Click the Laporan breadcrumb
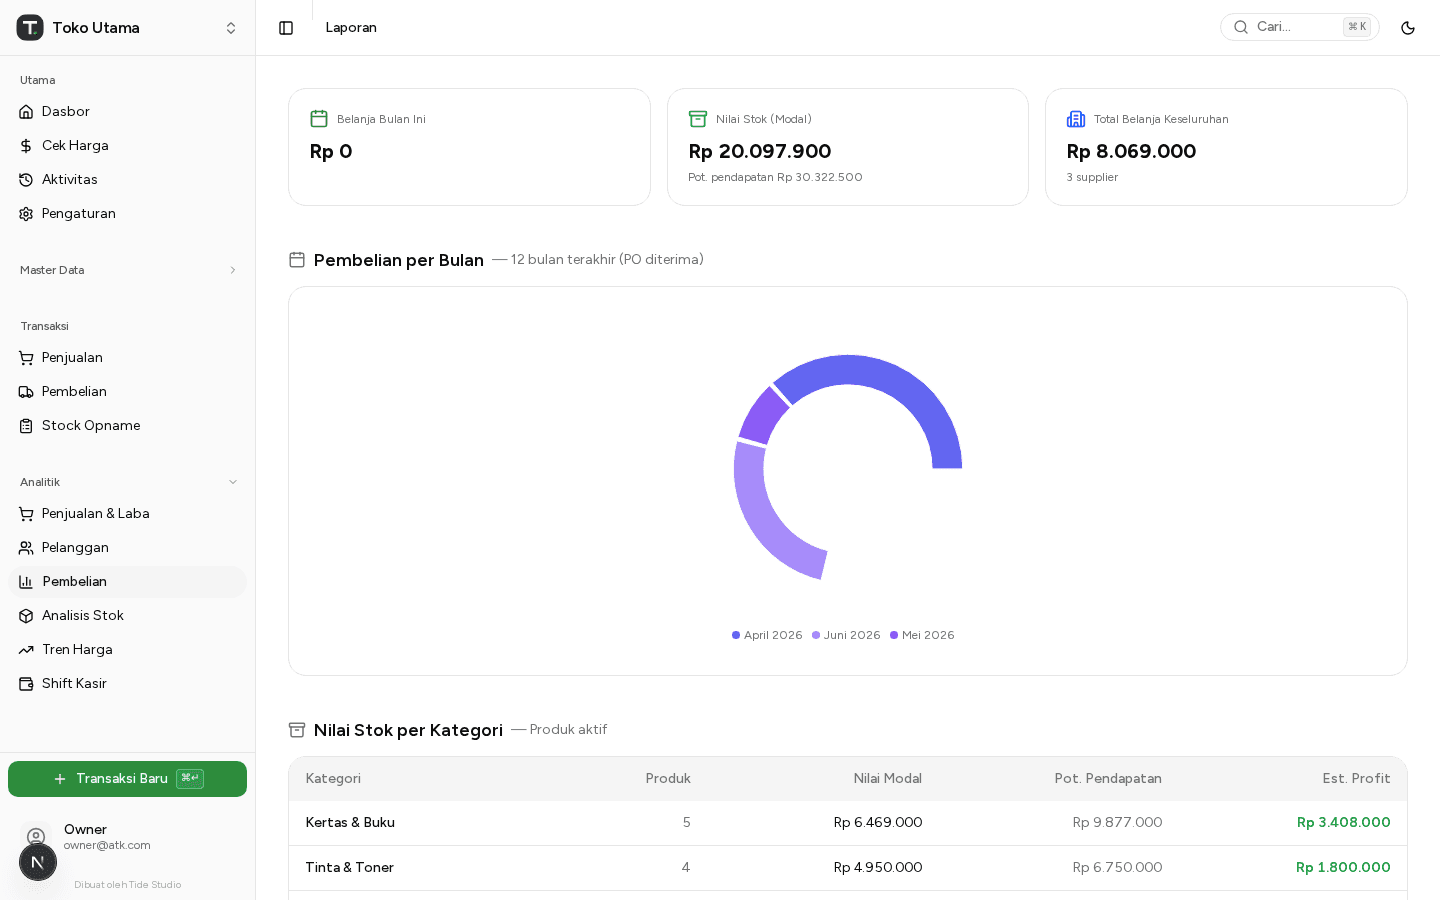Viewport: 1440px width, 900px height. (x=351, y=28)
